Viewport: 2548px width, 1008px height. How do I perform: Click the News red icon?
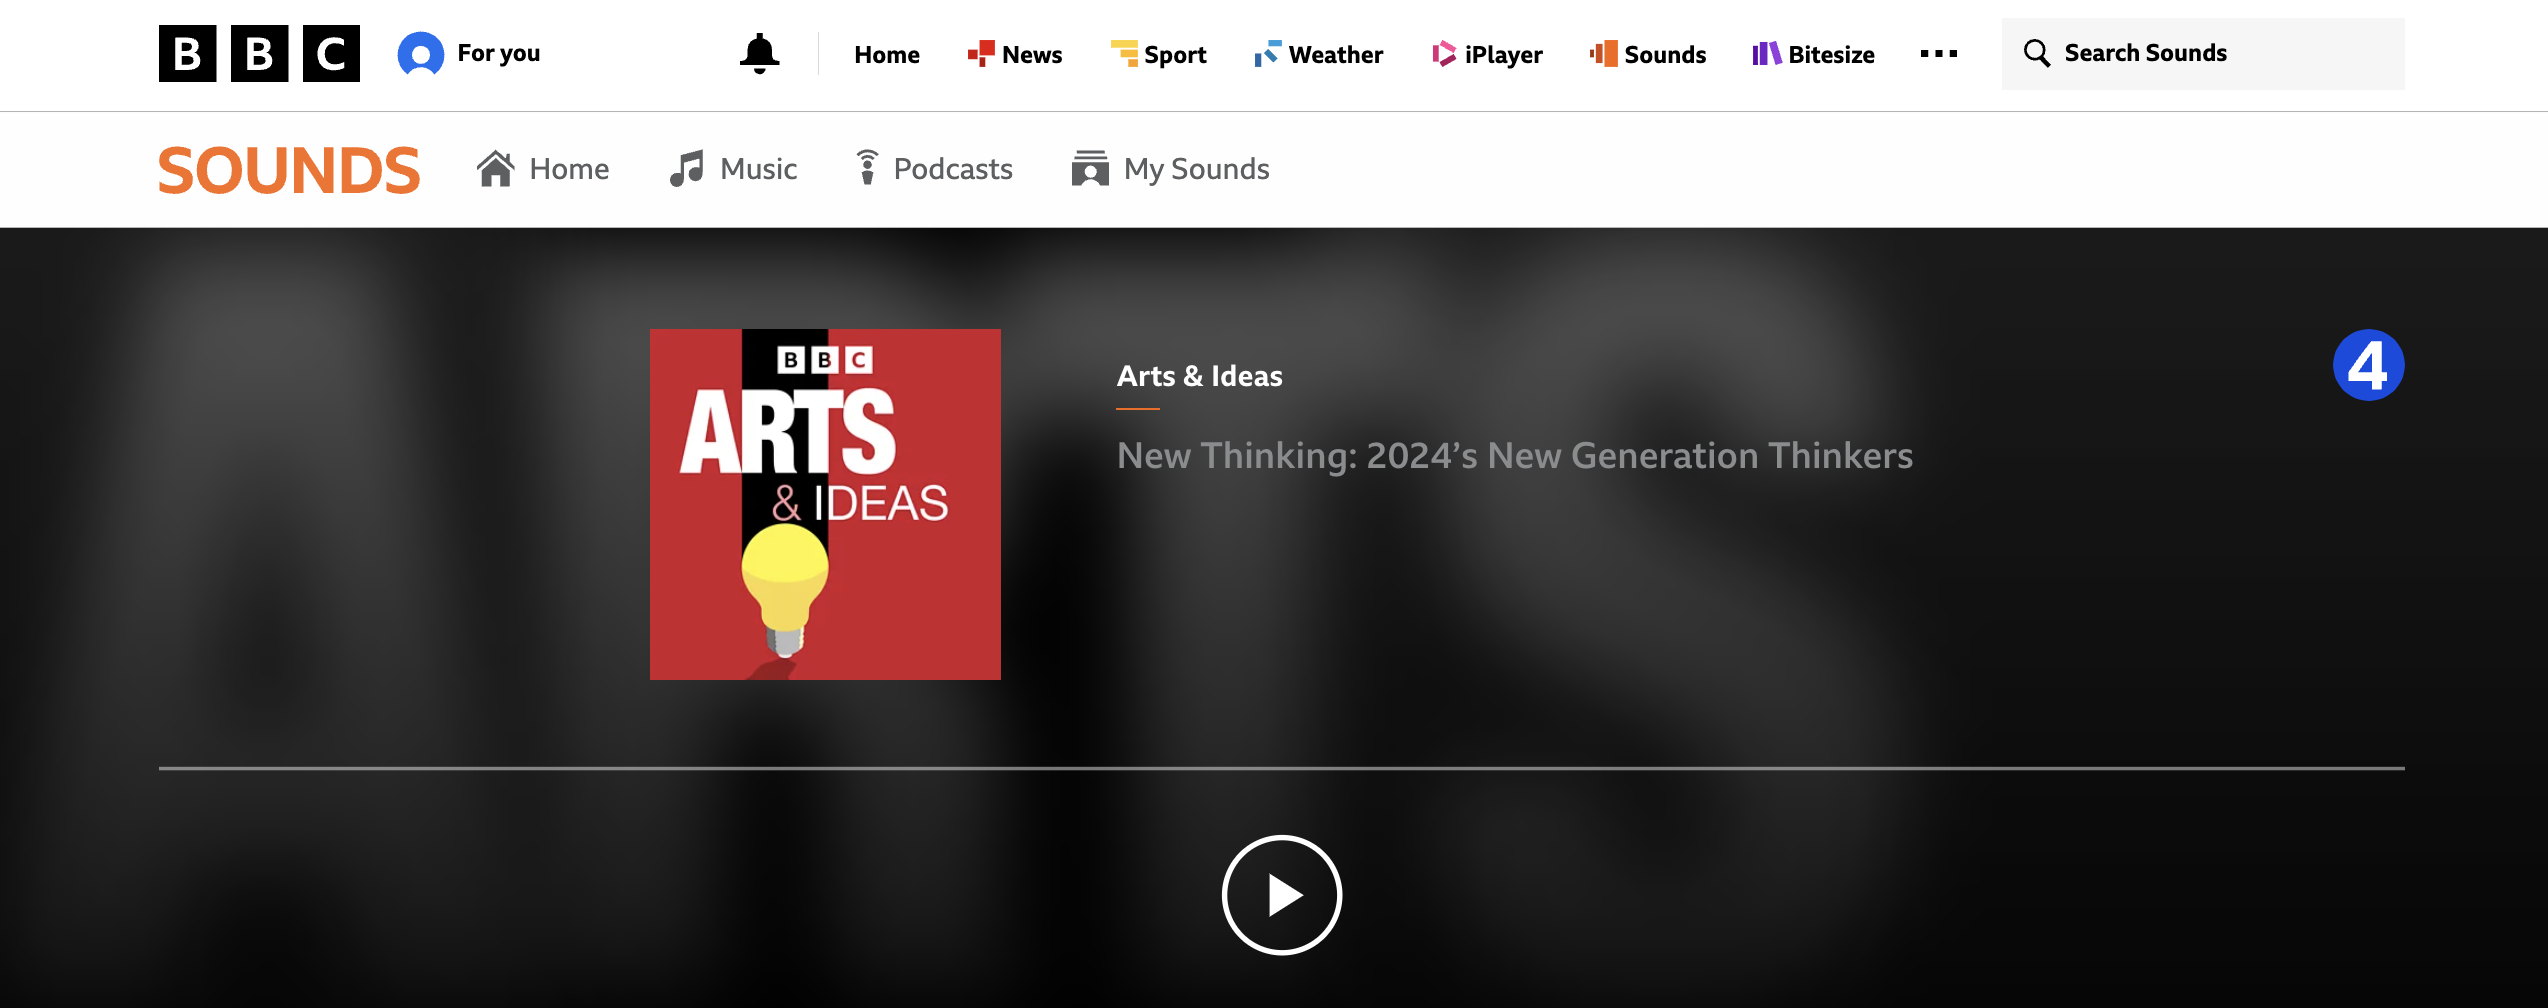[x=981, y=54]
